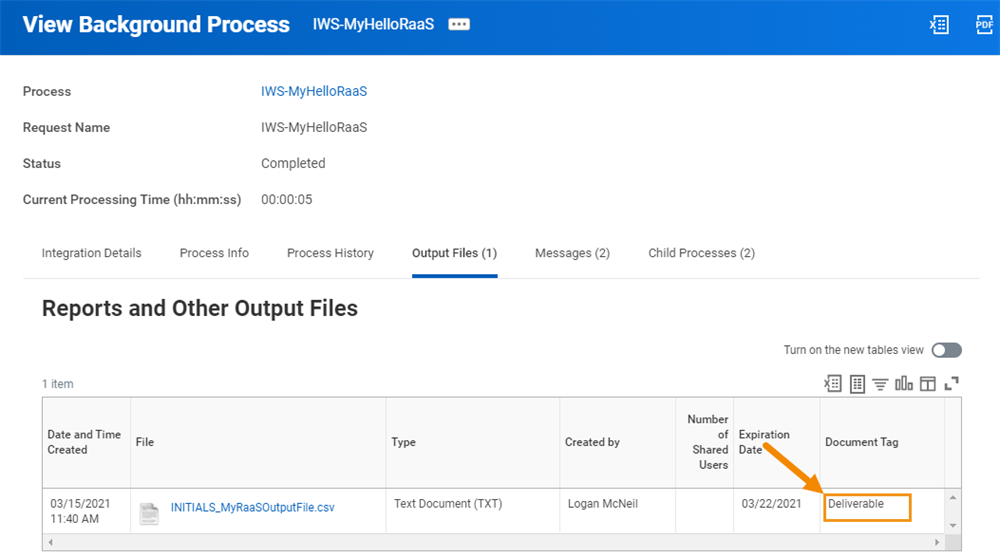
Task: Open the table filter icon
Action: (880, 384)
